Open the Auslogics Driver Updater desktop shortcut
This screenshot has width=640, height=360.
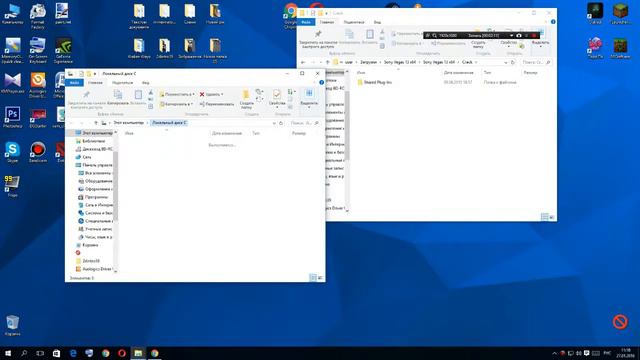tap(38, 85)
